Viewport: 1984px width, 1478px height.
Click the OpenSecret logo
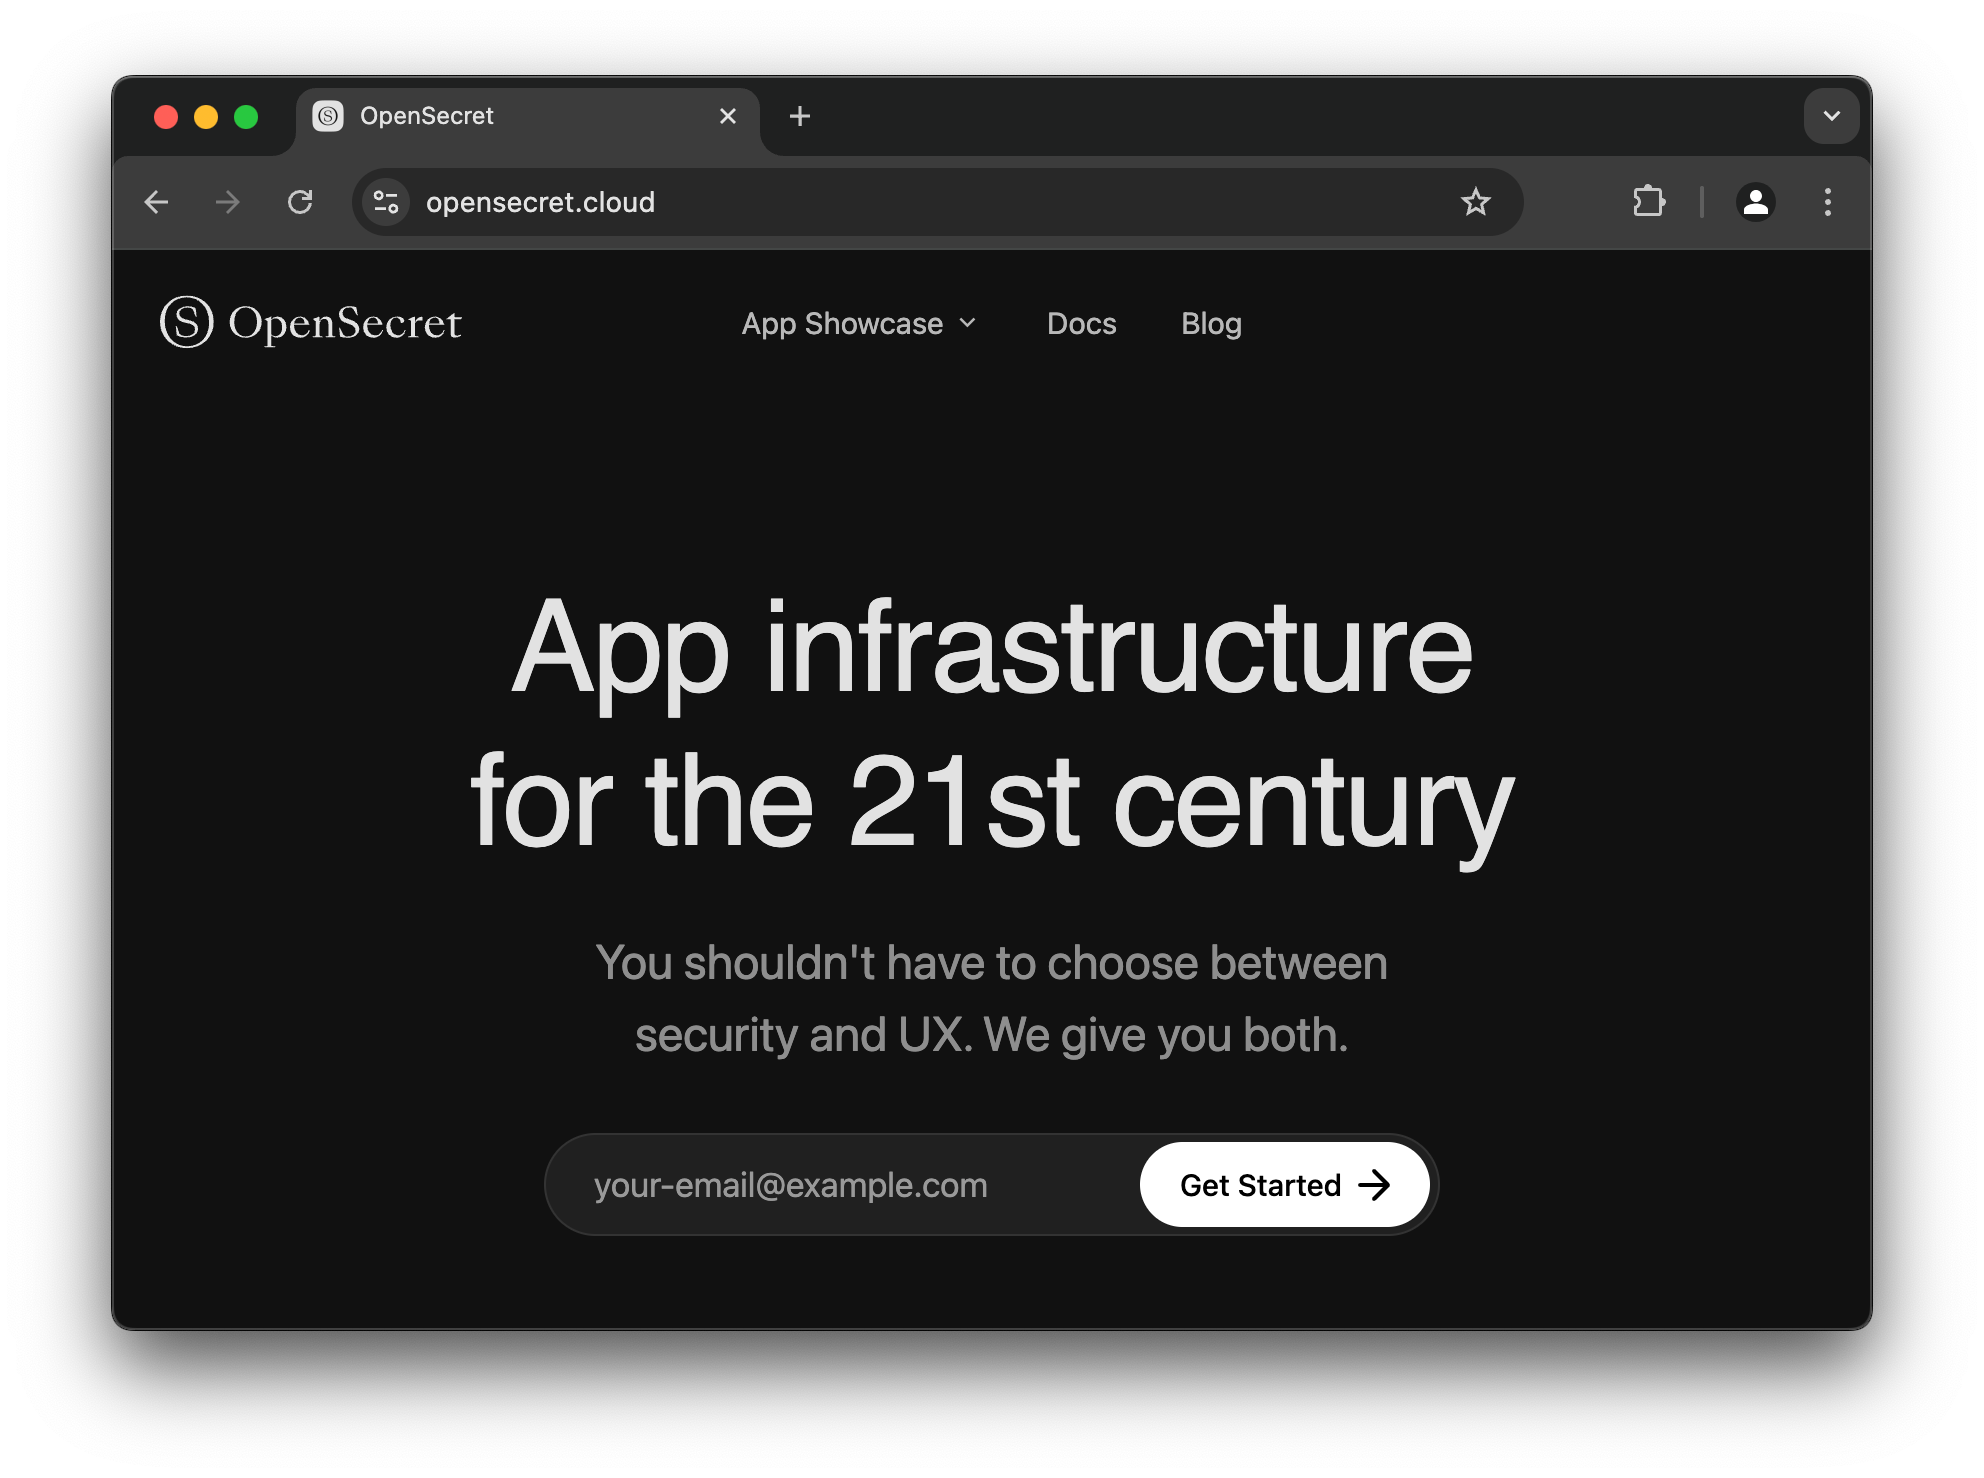311,323
